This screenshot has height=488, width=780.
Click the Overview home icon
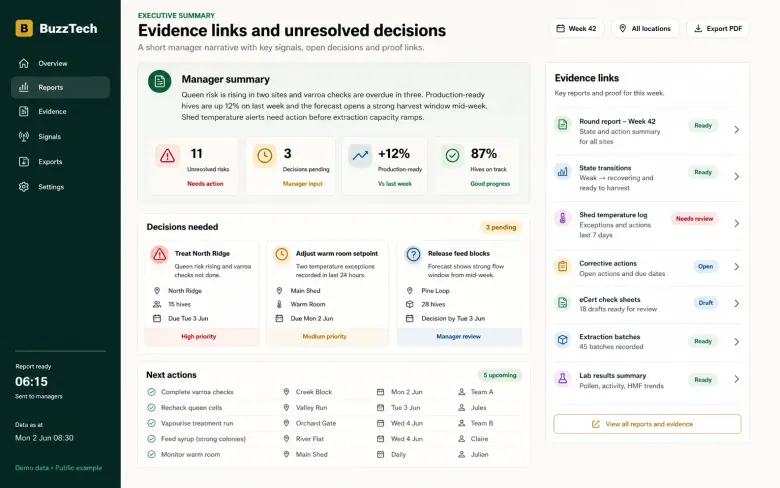coord(23,63)
